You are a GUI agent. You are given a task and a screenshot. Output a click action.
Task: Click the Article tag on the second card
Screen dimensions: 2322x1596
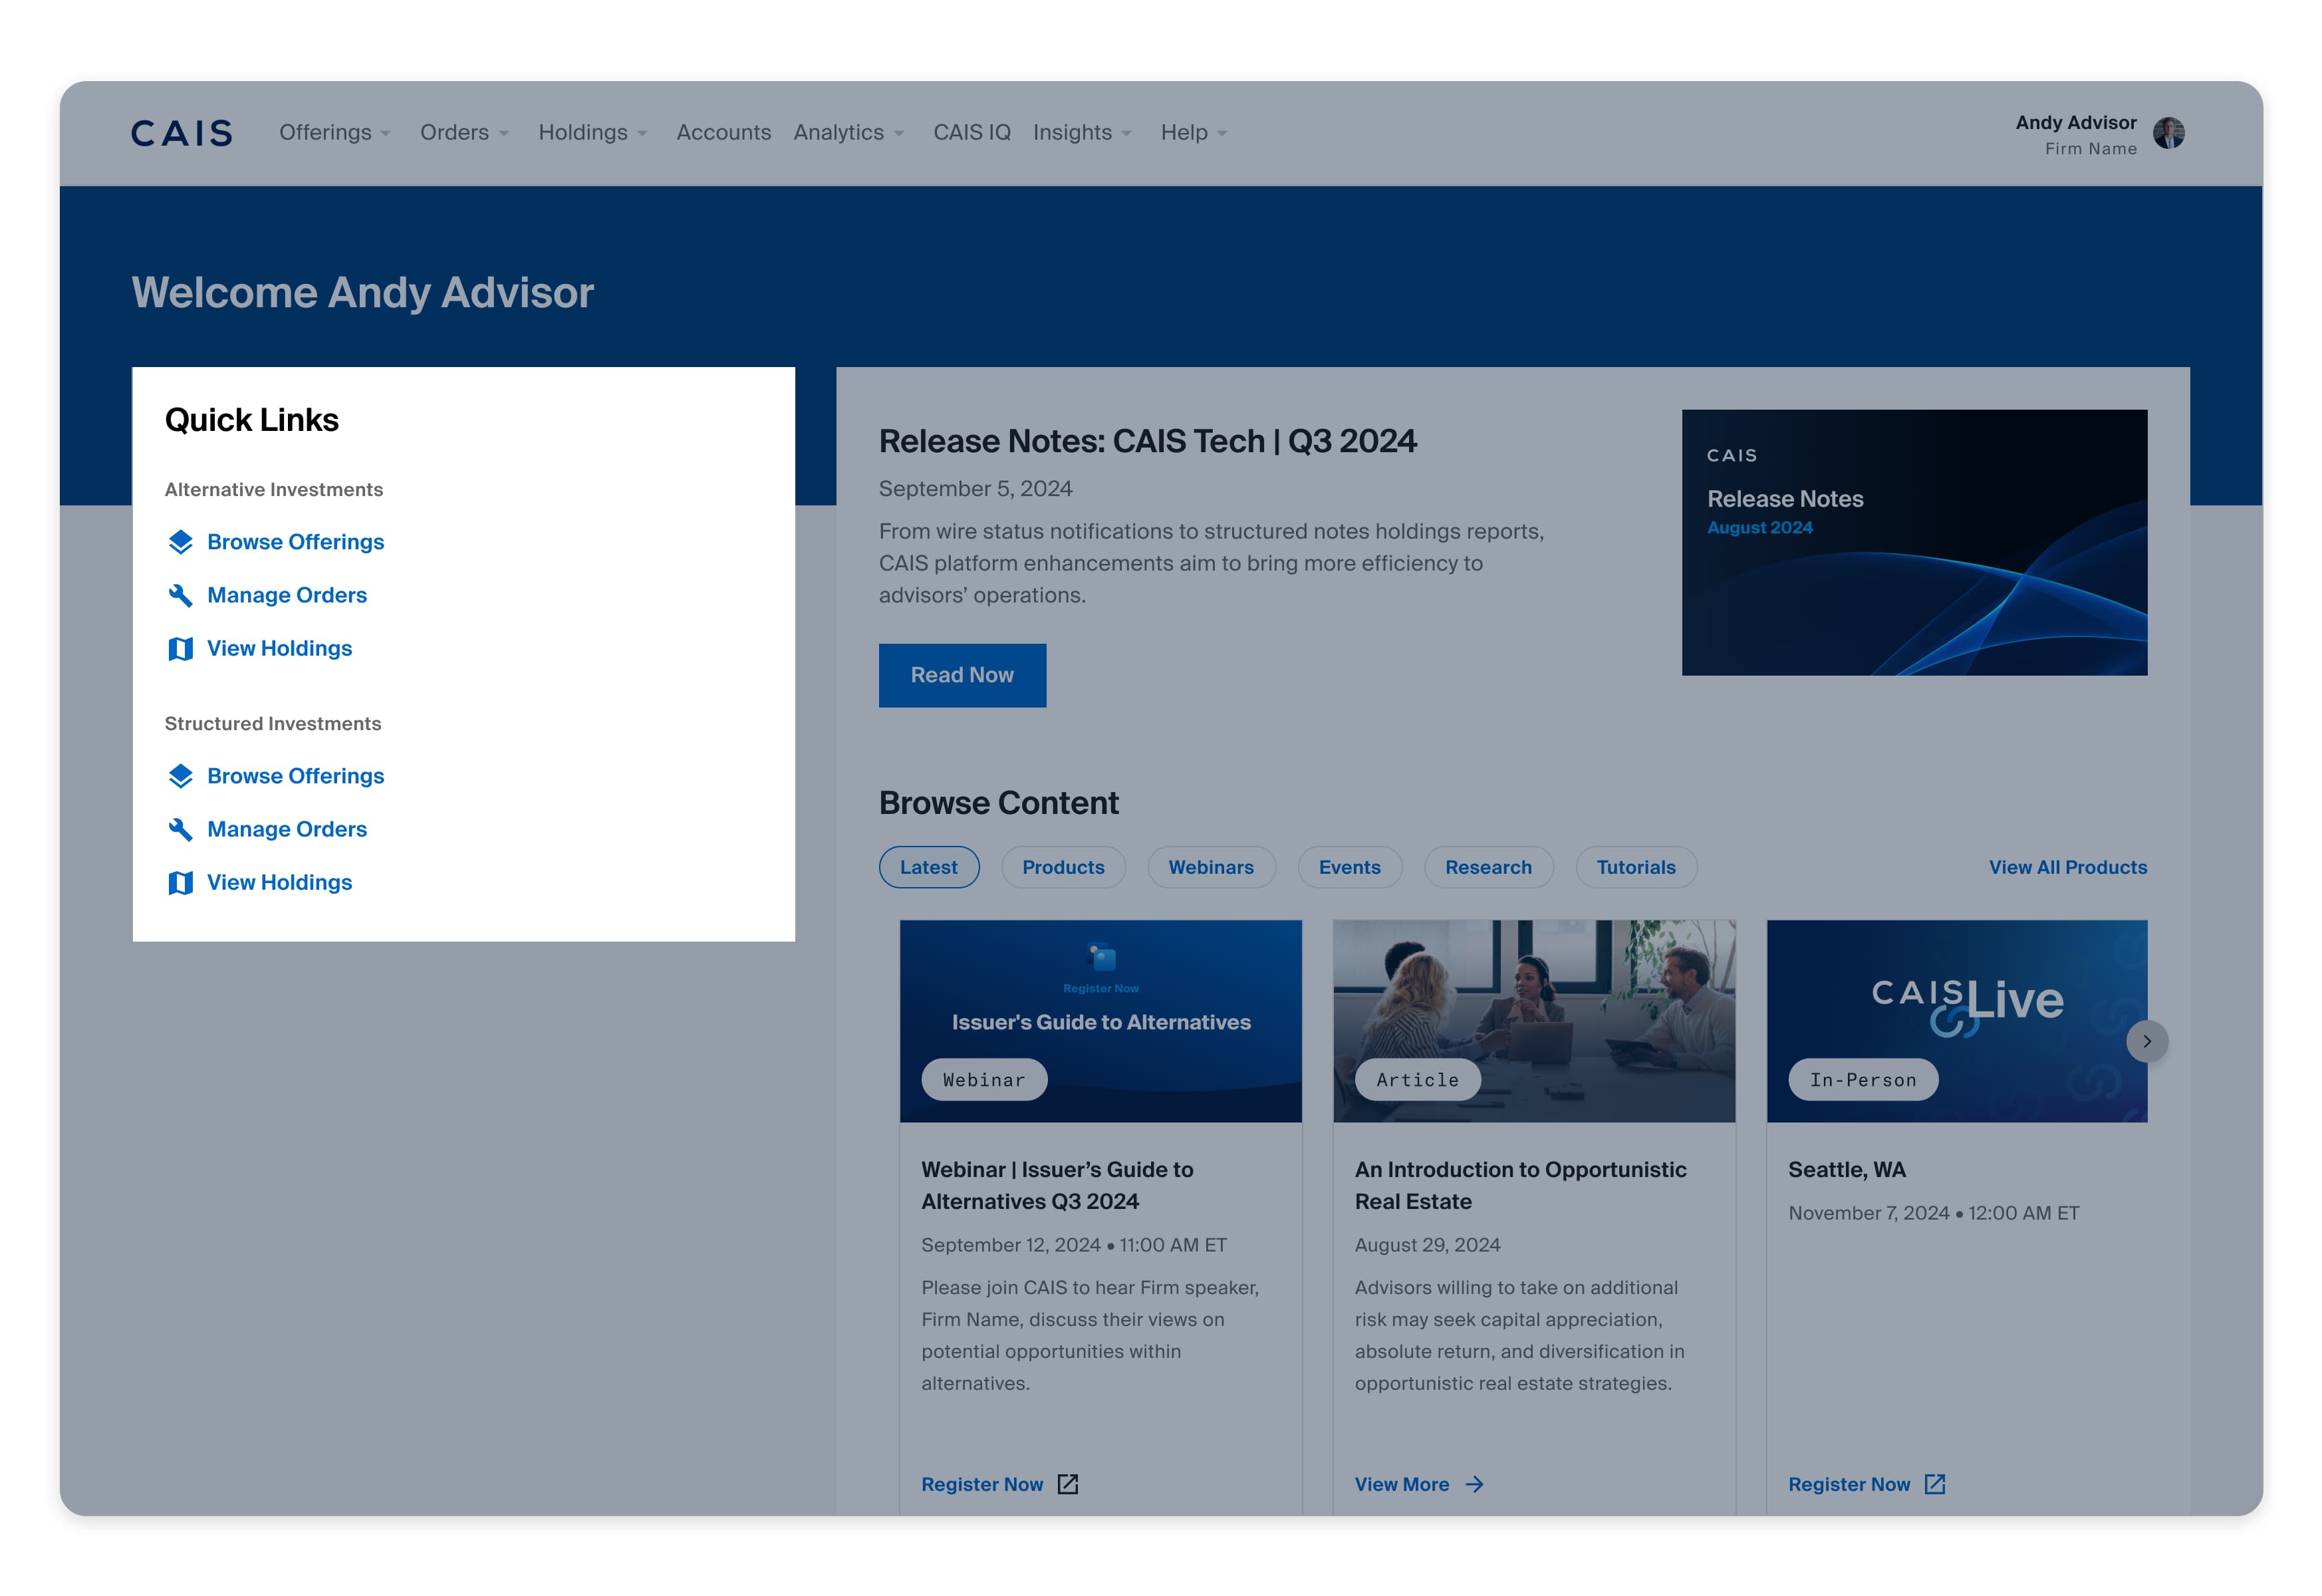[x=1417, y=1080]
